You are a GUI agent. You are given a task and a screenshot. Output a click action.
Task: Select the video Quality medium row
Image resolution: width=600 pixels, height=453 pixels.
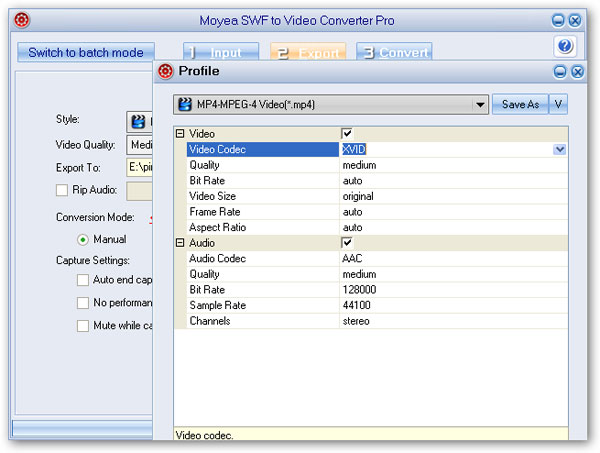coord(377,165)
